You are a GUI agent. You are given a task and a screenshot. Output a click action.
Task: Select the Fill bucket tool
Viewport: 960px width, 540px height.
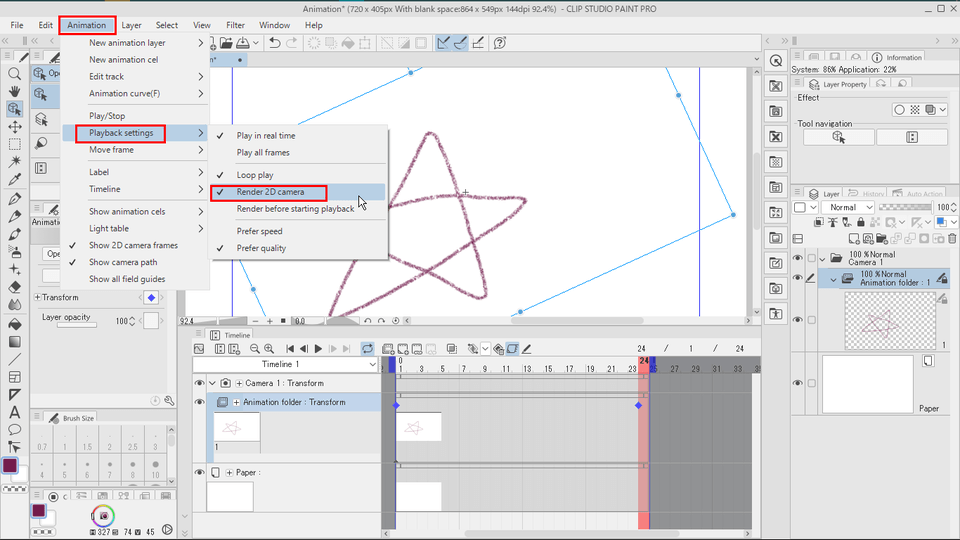point(15,324)
